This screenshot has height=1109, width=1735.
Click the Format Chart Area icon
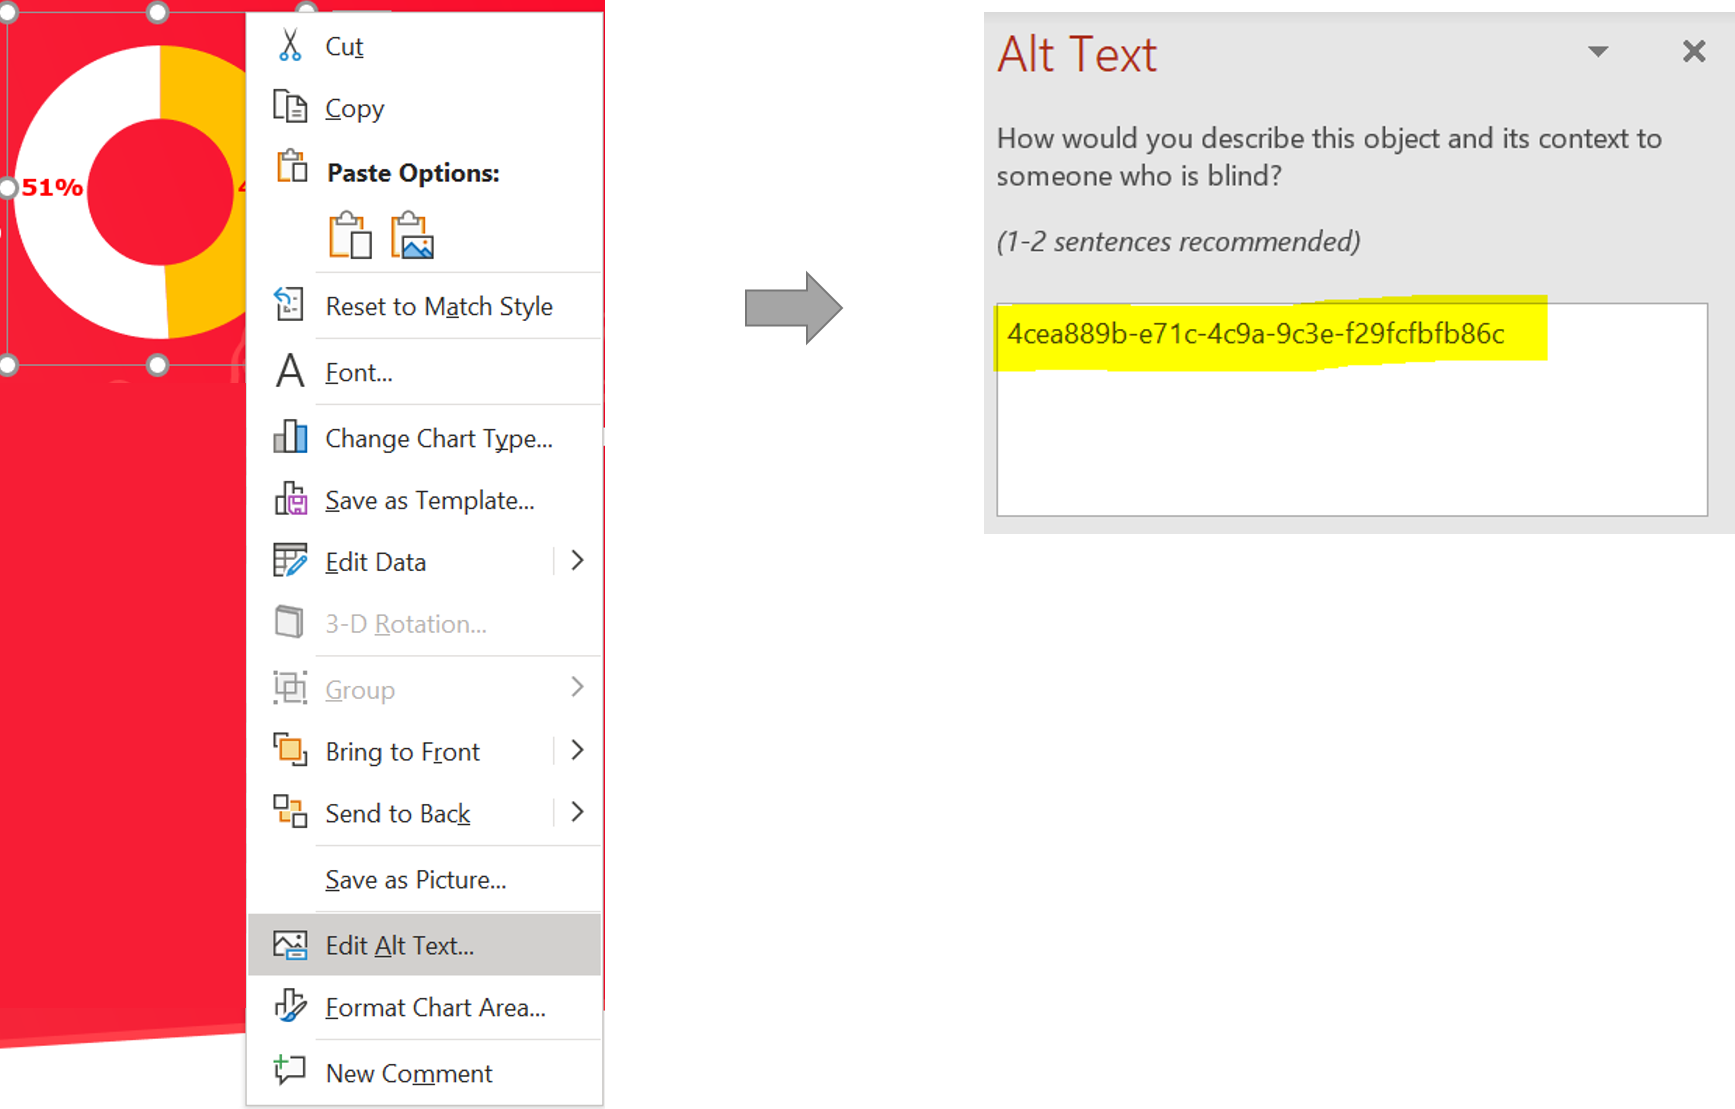(290, 1005)
